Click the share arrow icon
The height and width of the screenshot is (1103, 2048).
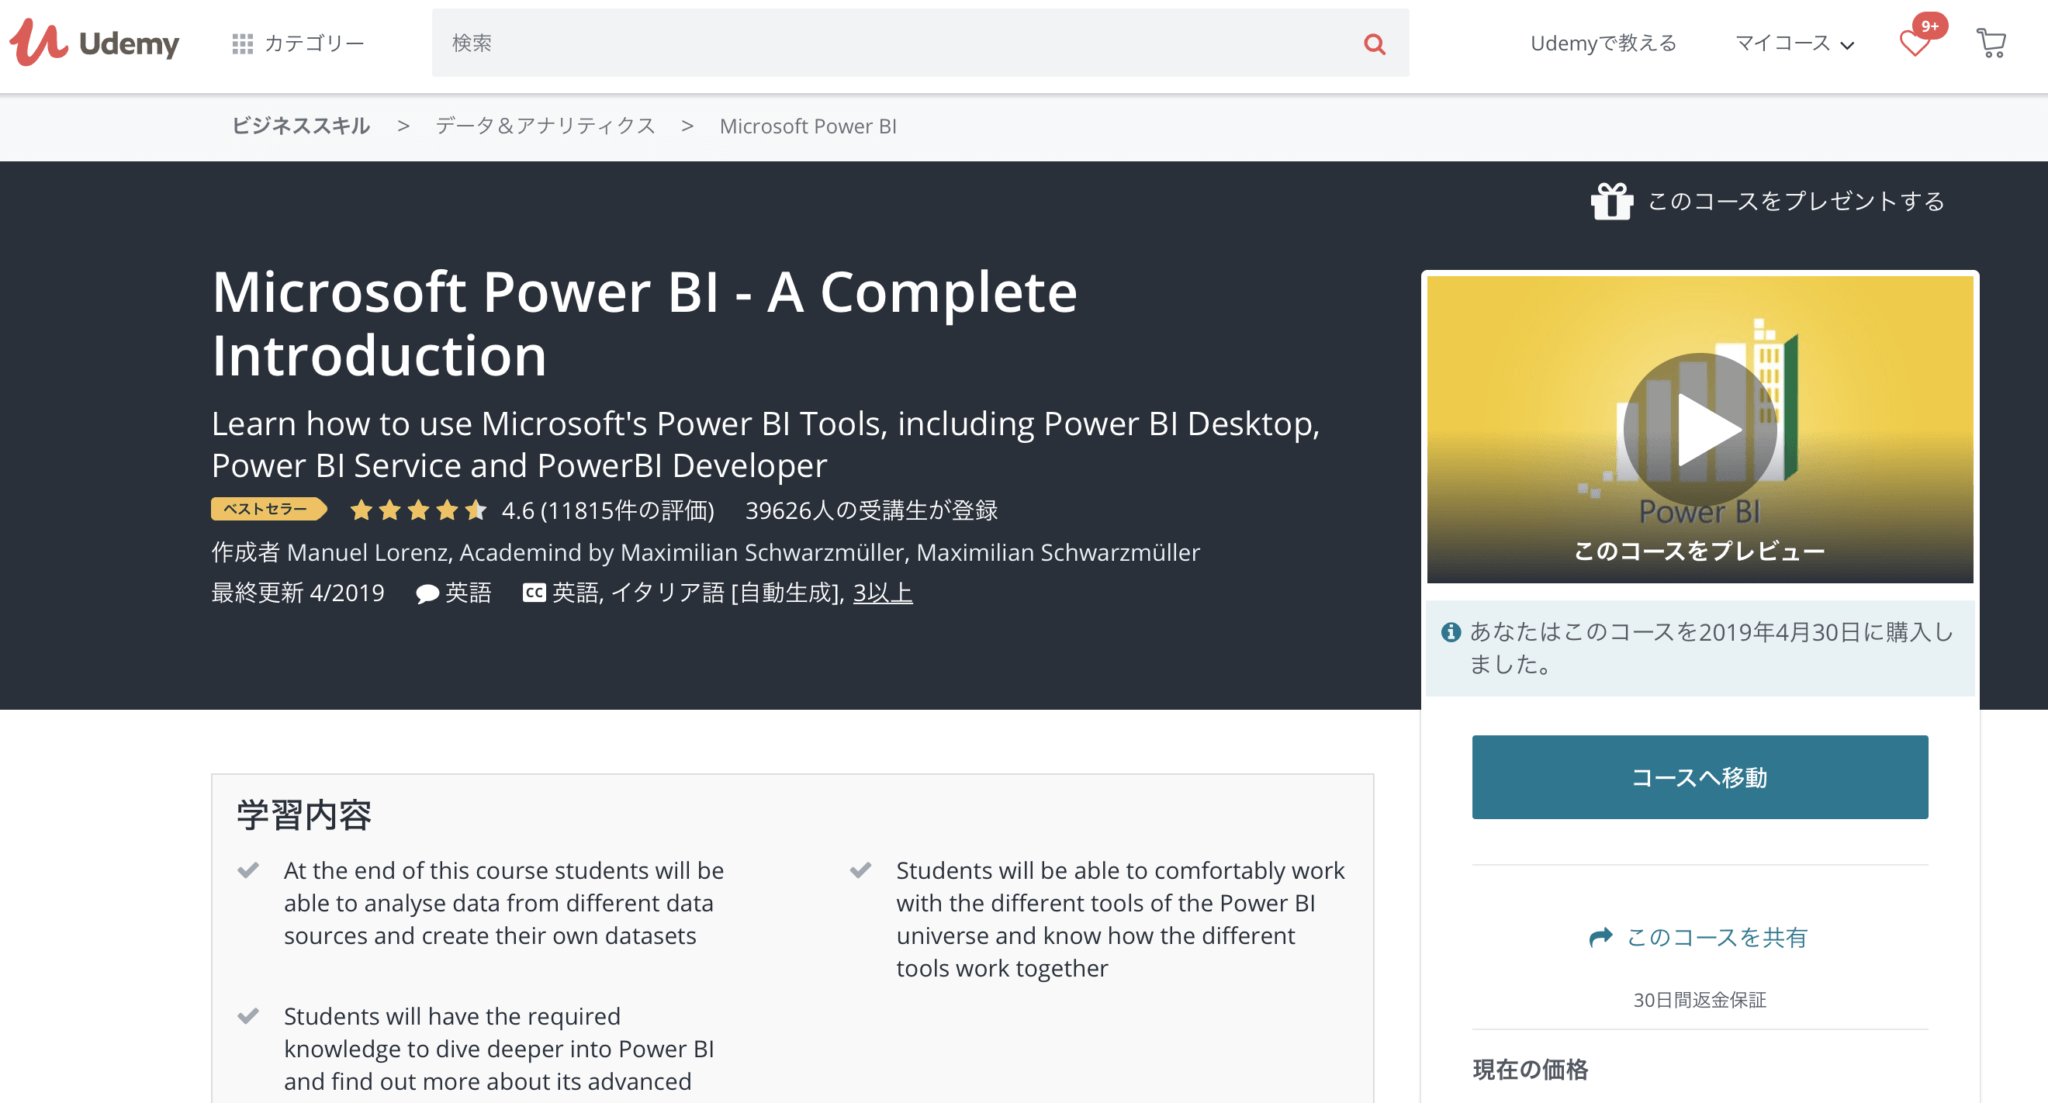[1601, 937]
